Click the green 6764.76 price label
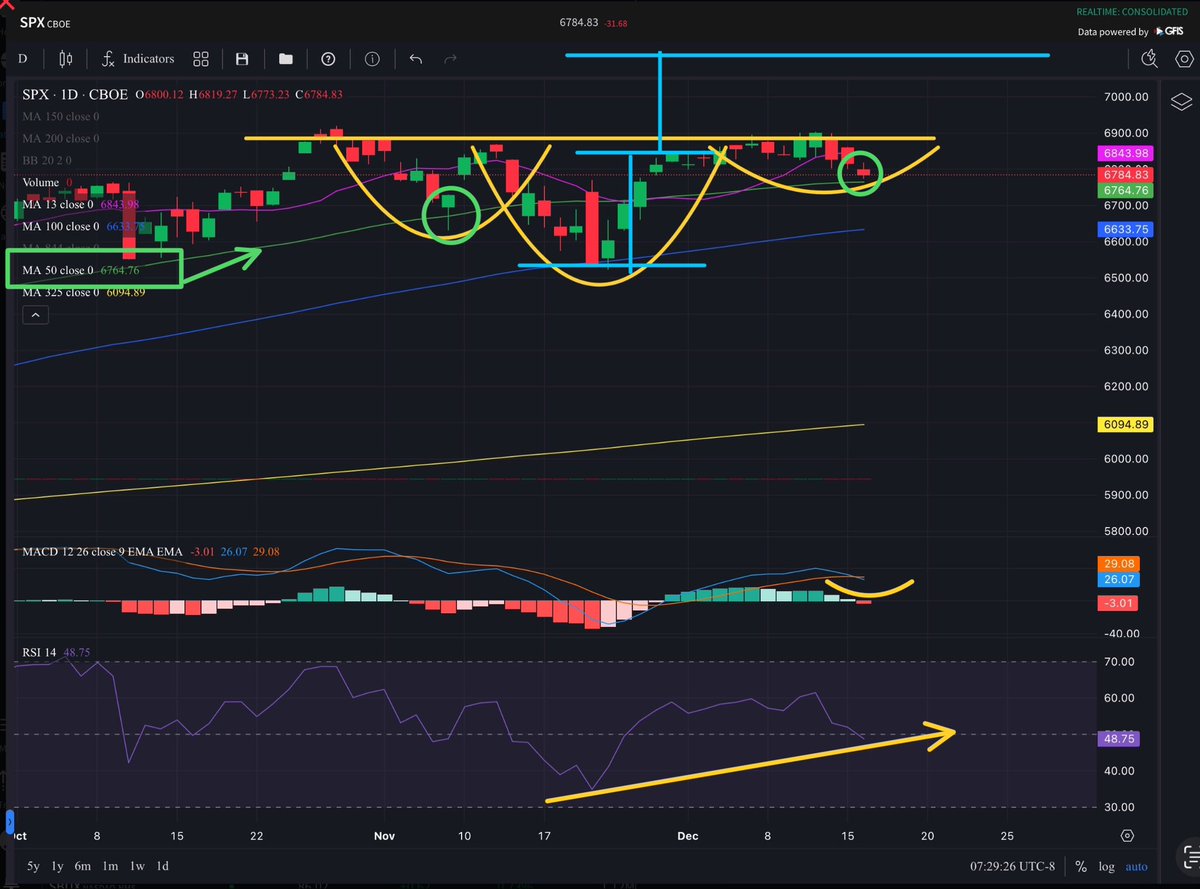This screenshot has width=1200, height=889. [x=1125, y=190]
